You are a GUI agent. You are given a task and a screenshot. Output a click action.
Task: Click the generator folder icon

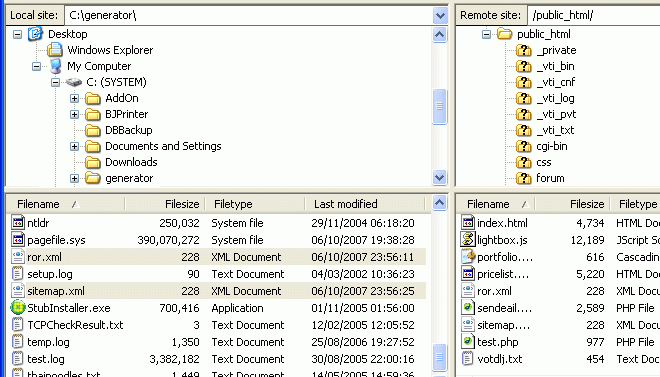point(93,178)
